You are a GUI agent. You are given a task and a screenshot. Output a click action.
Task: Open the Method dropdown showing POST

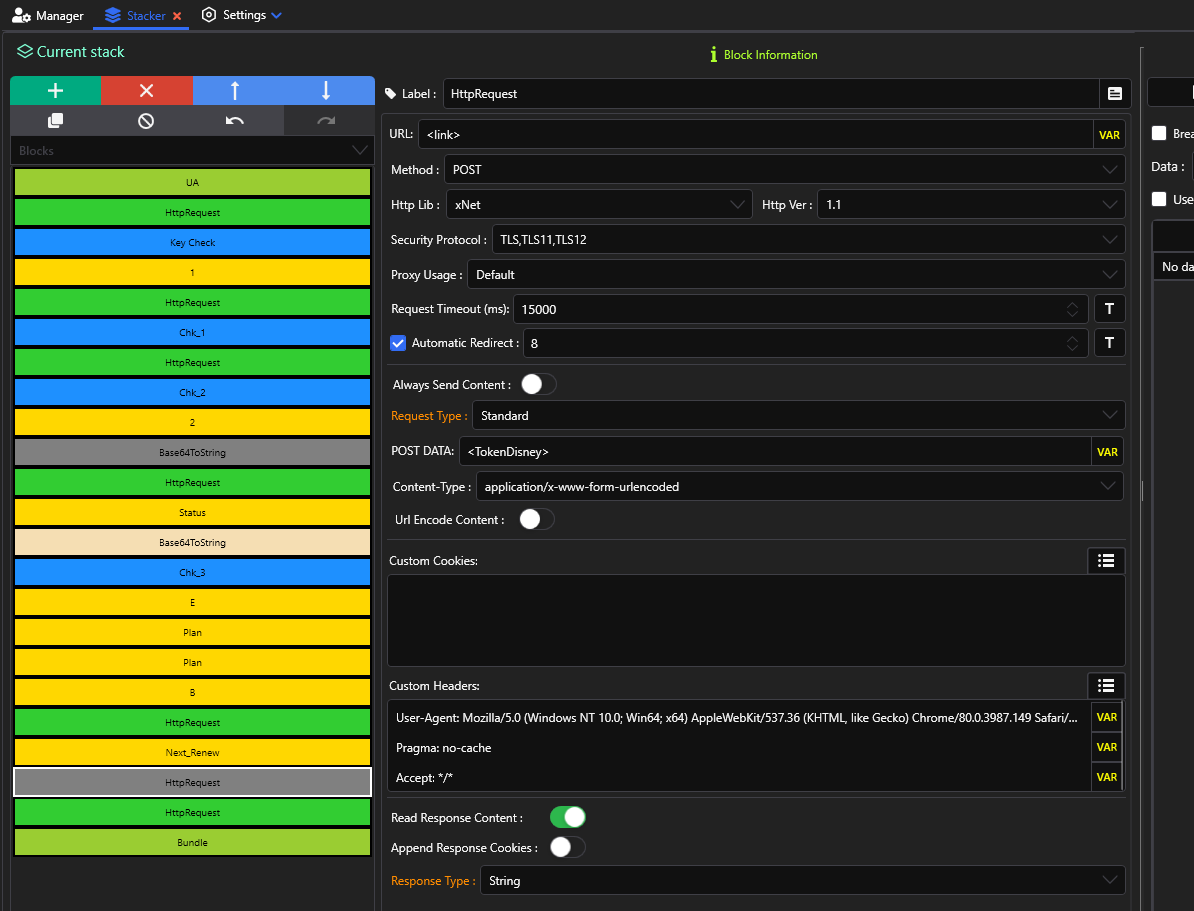click(x=784, y=170)
